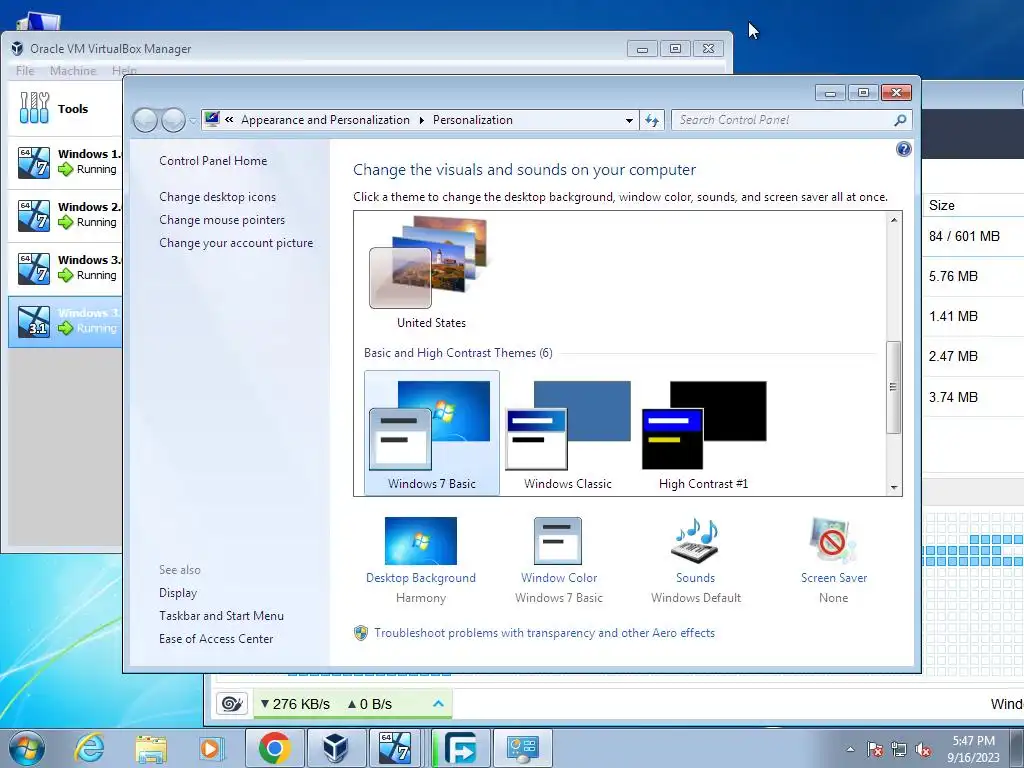Switch to Chrome on taskbar
The image size is (1024, 768).
(274, 748)
